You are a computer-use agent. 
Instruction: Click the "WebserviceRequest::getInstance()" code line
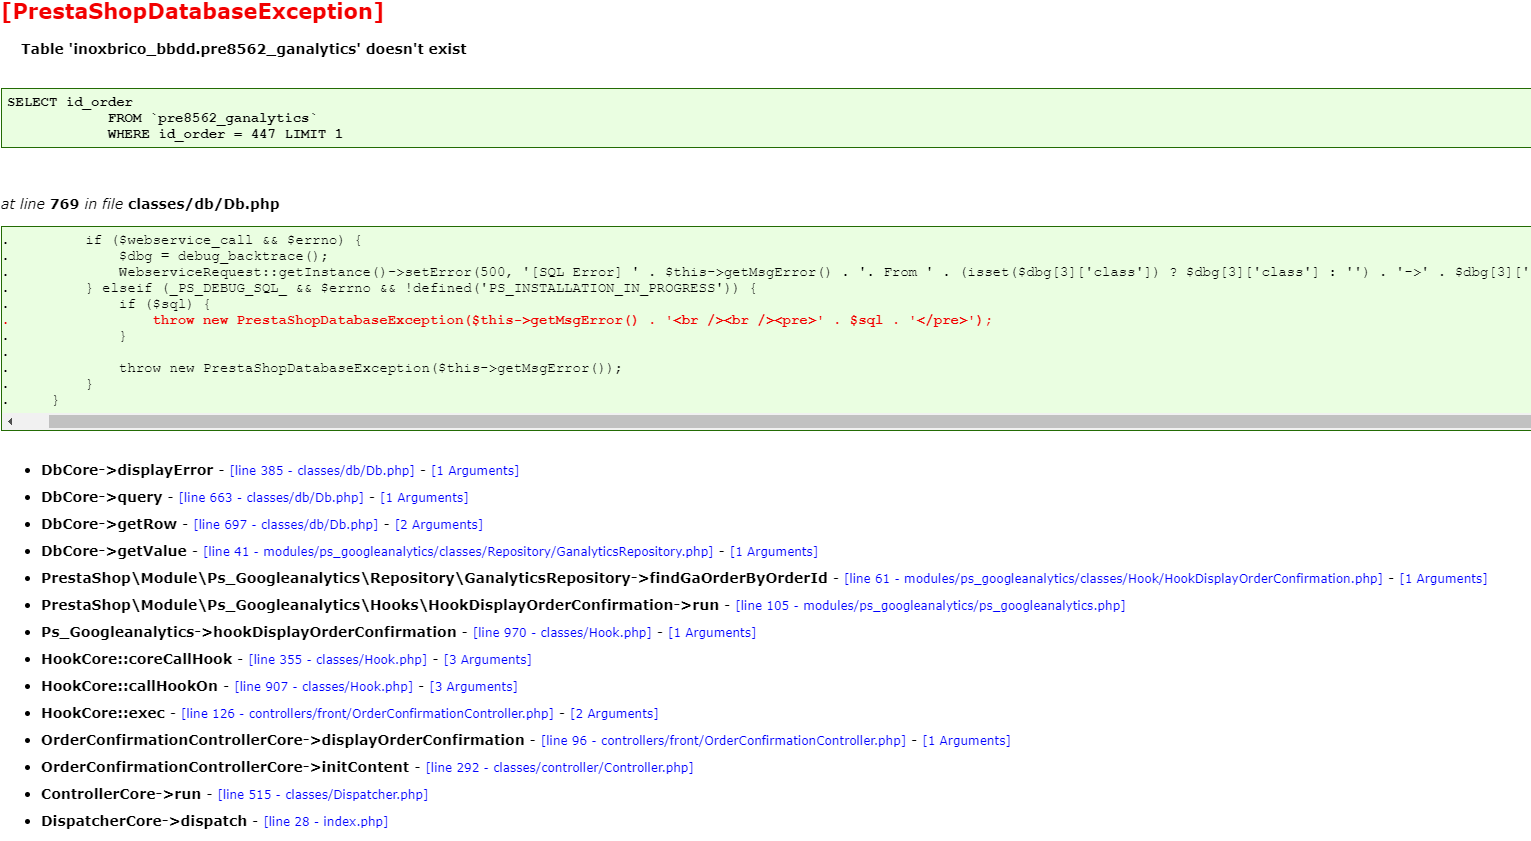[824, 272]
